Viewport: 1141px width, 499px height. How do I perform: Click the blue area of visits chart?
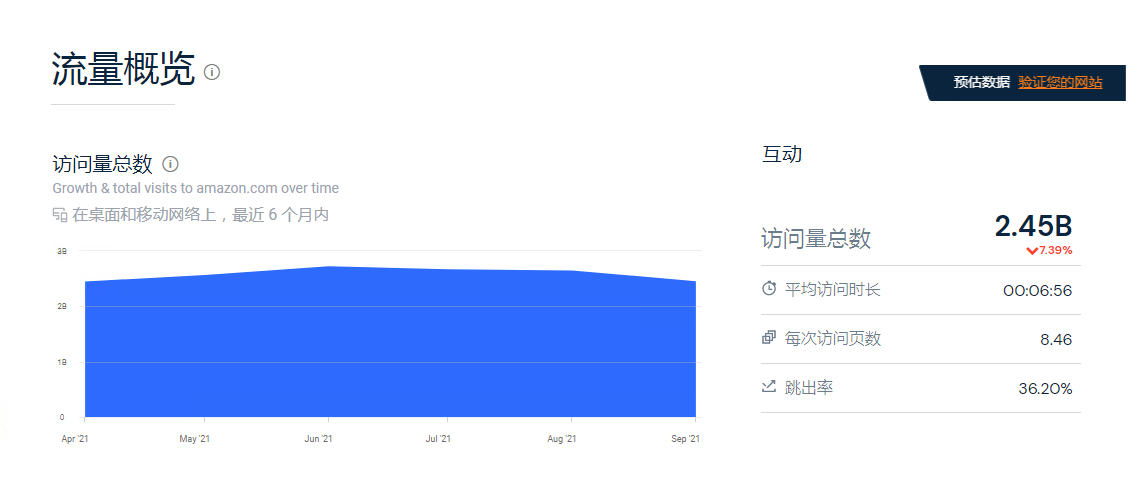pos(390,349)
